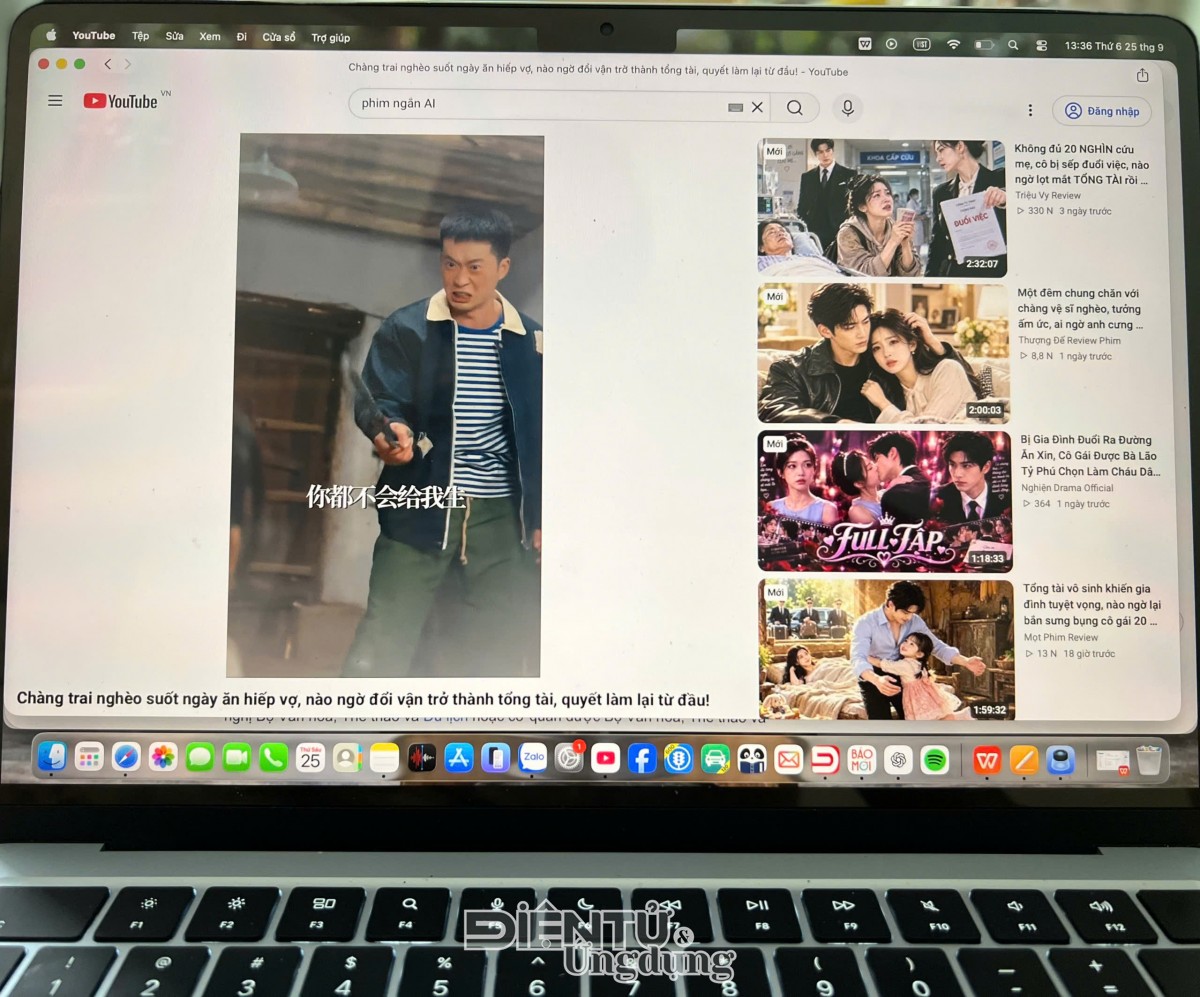The height and width of the screenshot is (997, 1200).
Task: Open Messages from the Dock
Action: point(200,757)
